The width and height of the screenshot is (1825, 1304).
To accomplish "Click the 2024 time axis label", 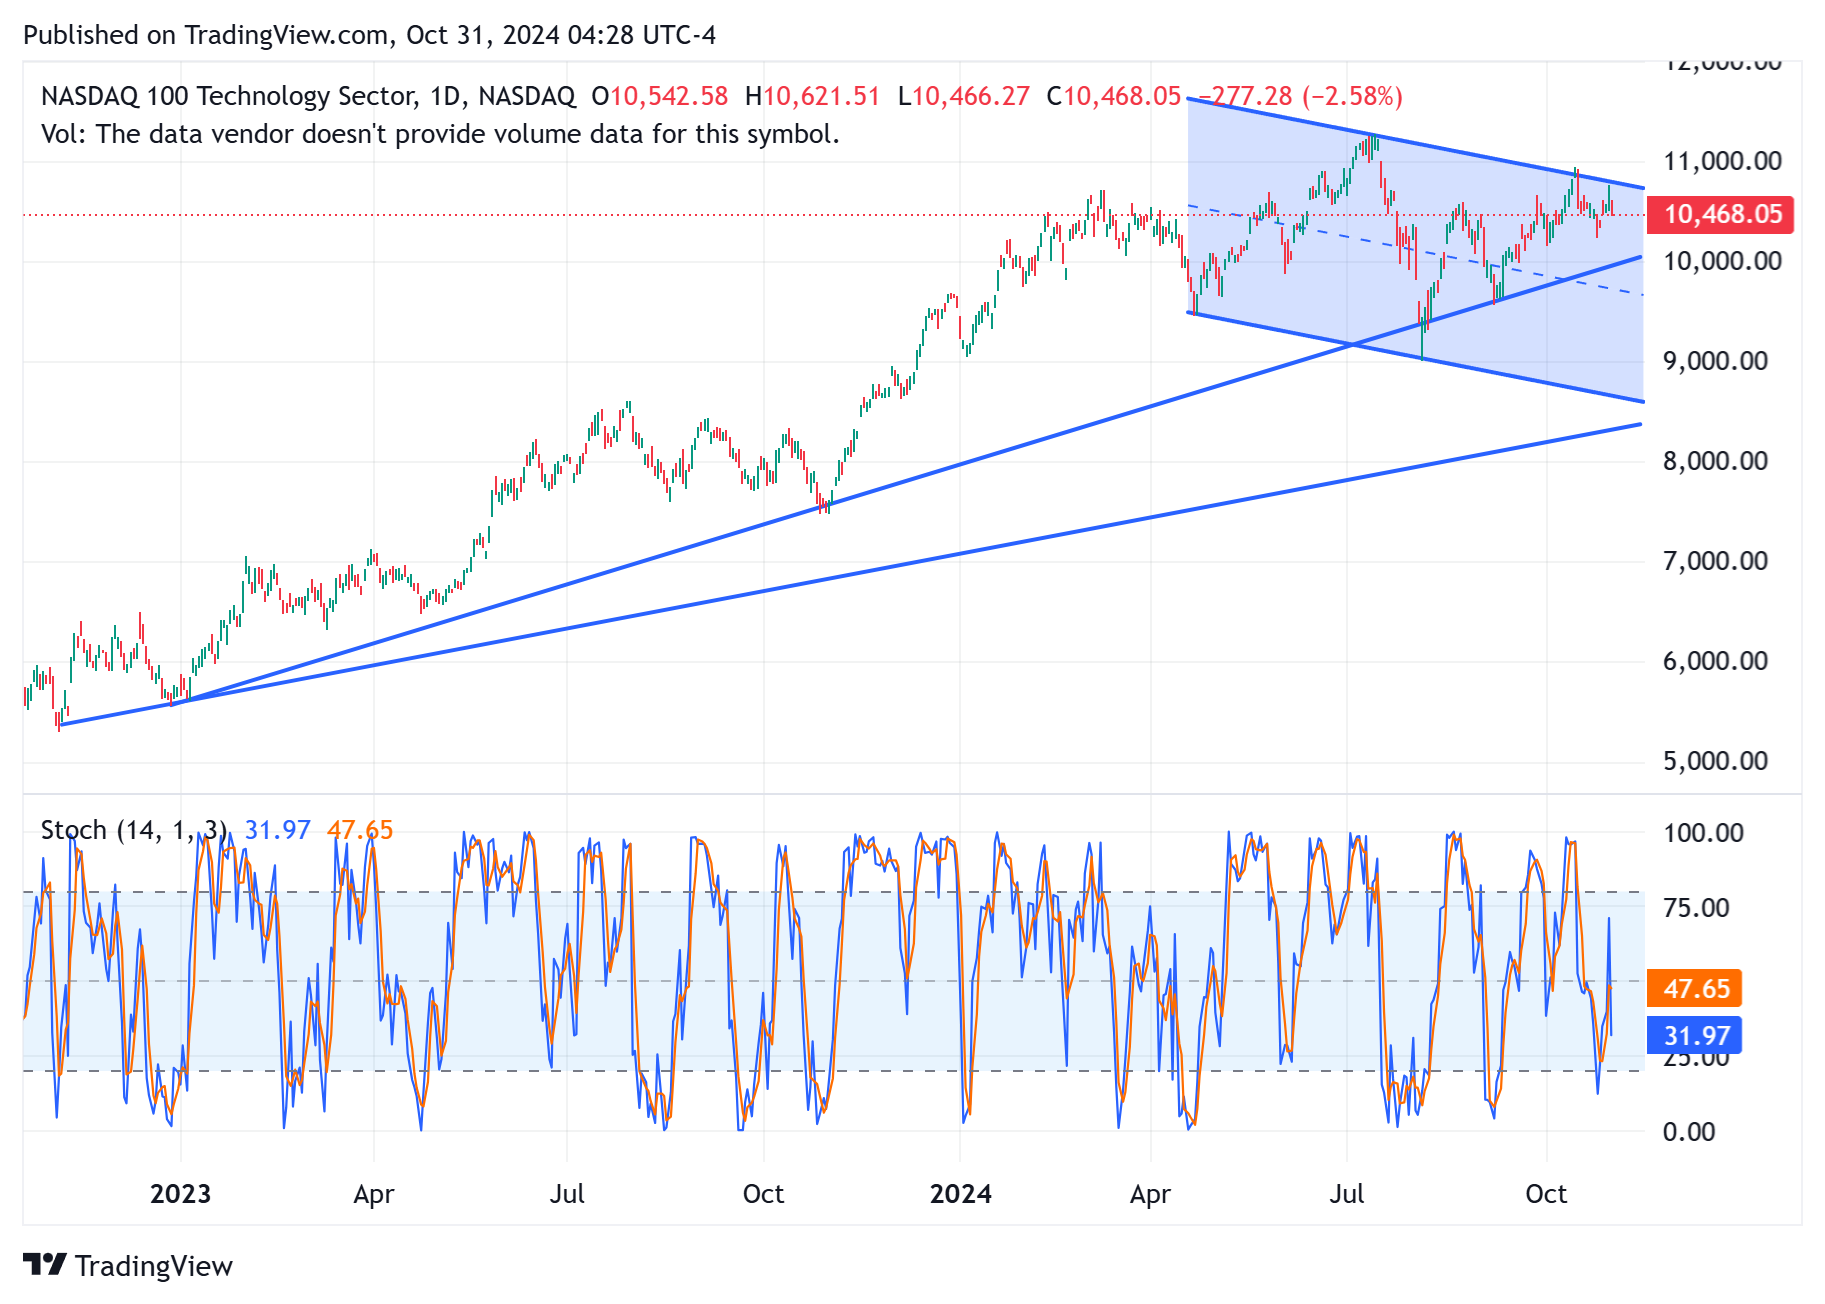I will (960, 1194).
